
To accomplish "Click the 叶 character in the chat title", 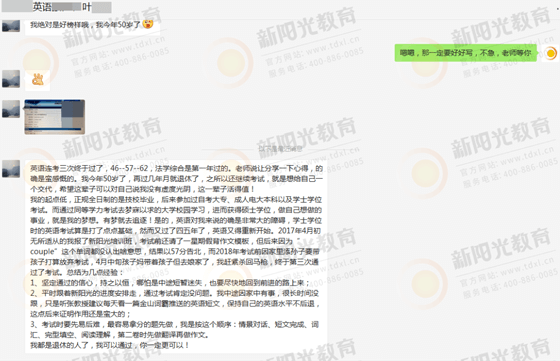I will pyautogui.click(x=87, y=7).
